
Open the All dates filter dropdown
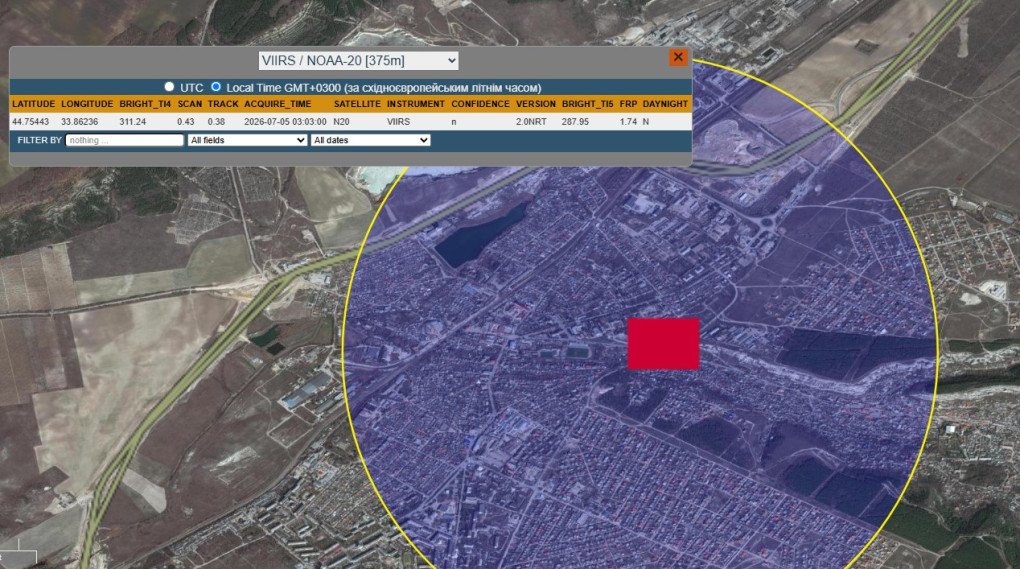(370, 140)
